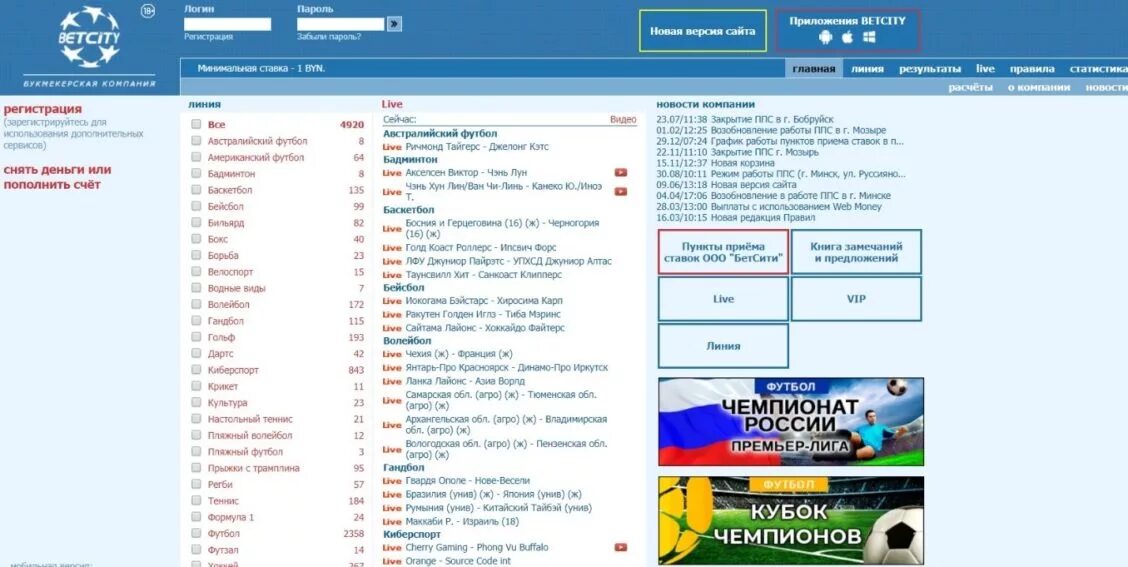
Task: Open match Таунсвилл Хит - Санкоаст Клипперс
Action: [x=483, y=275]
